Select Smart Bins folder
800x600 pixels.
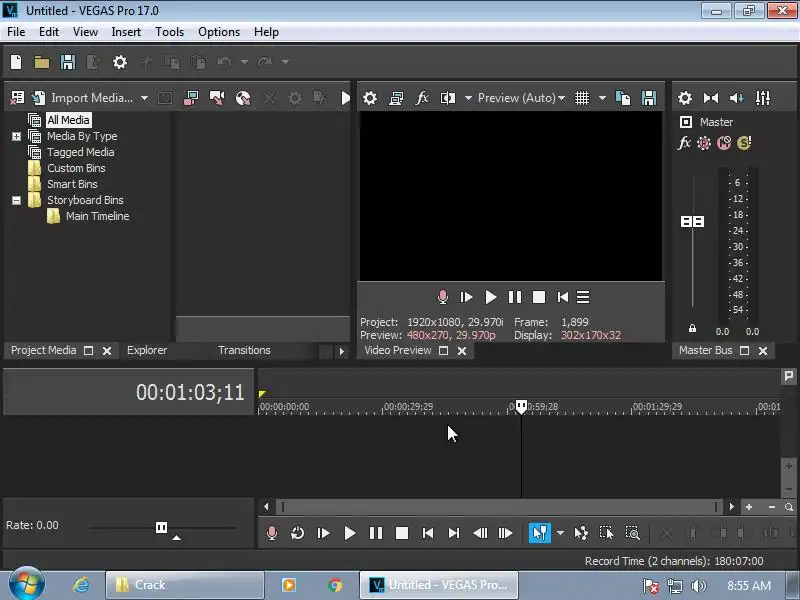pyautogui.click(x=72, y=184)
